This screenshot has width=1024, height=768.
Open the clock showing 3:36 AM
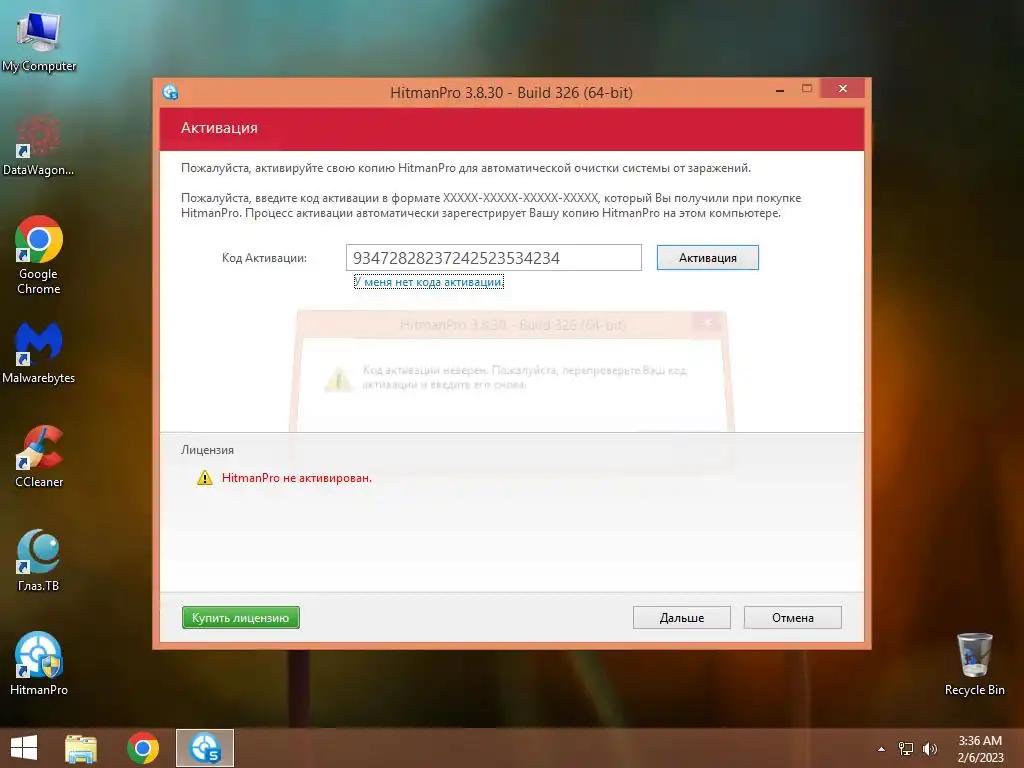[x=980, y=749]
